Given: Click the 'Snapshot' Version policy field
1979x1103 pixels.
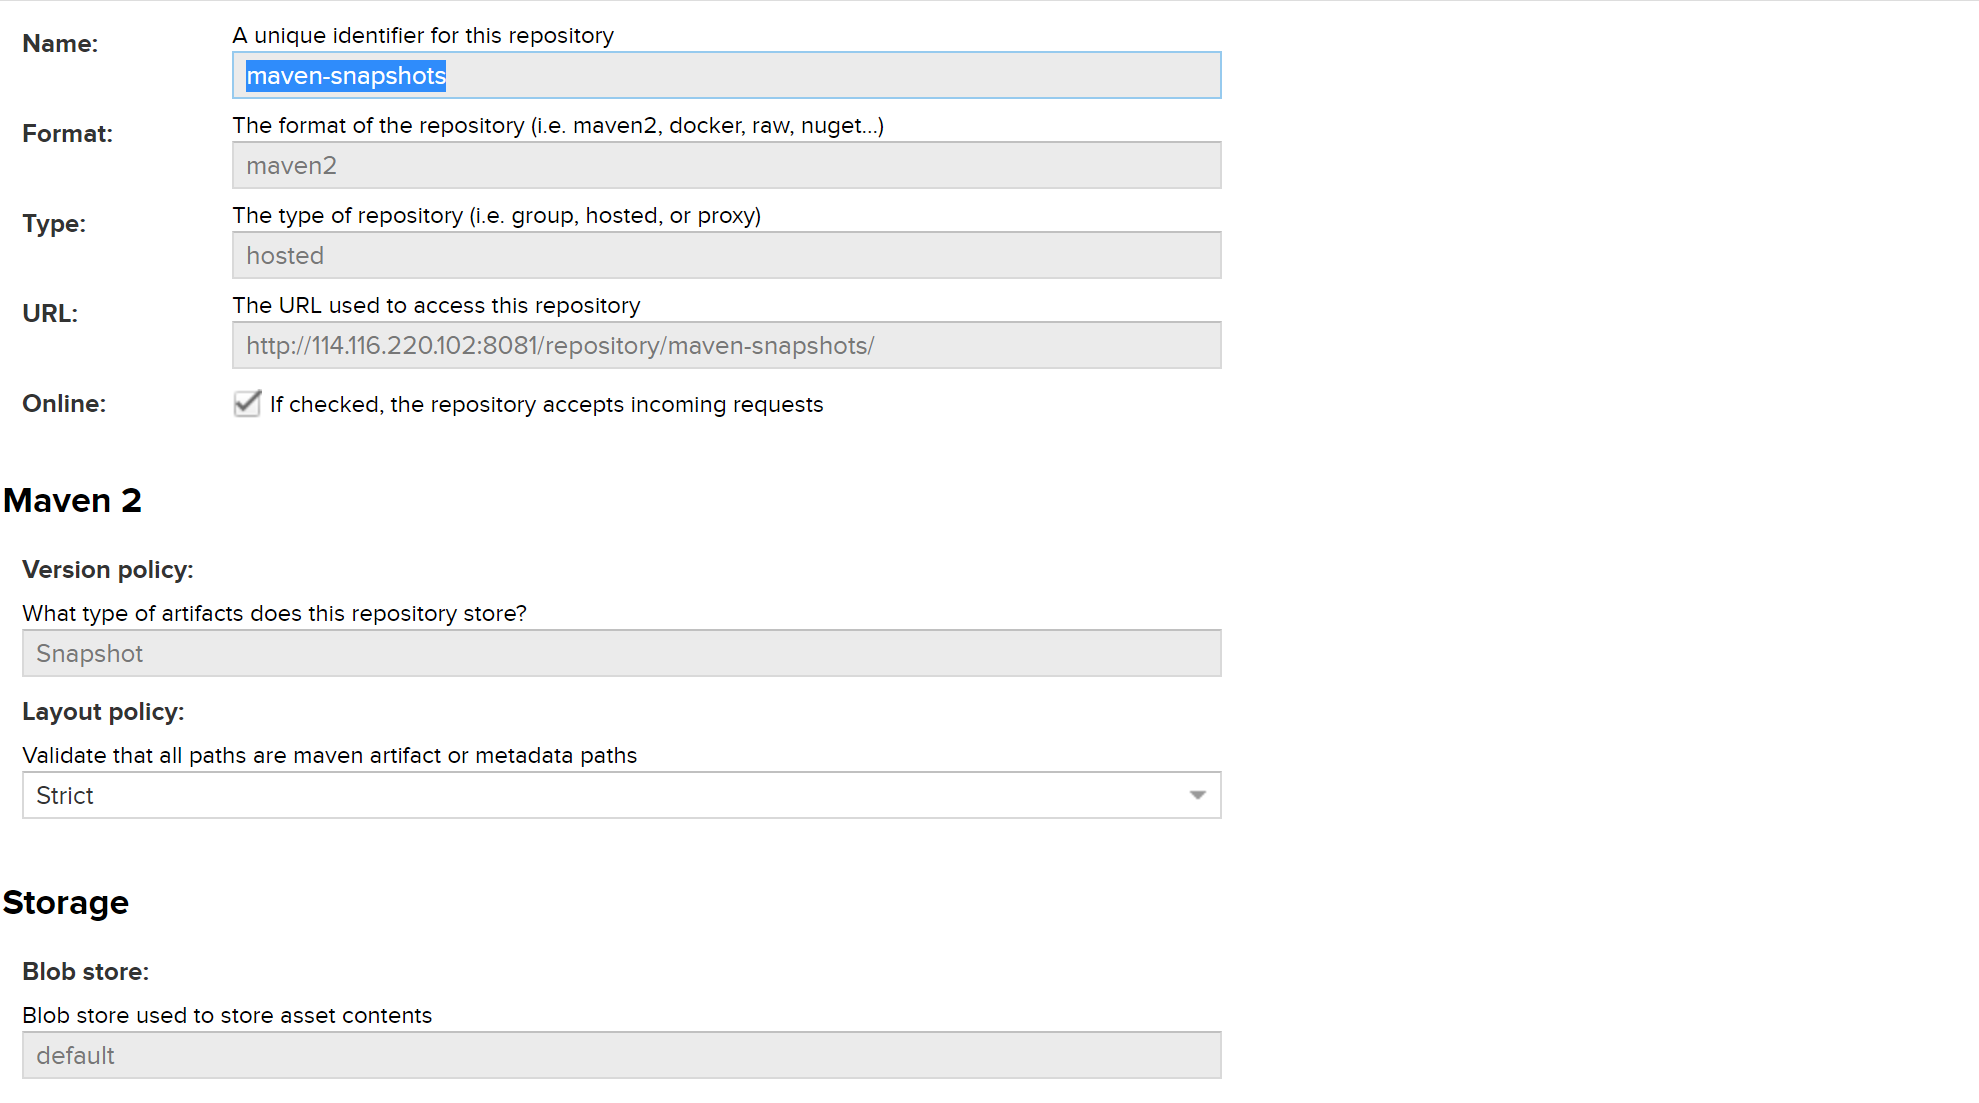Looking at the screenshot, I should (621, 653).
